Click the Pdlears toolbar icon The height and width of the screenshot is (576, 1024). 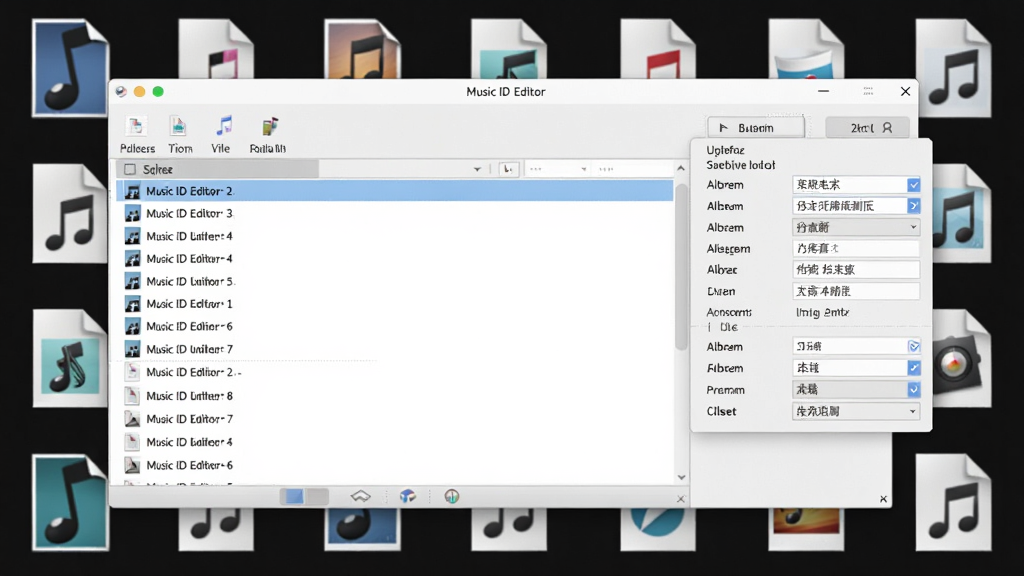pyautogui.click(x=136, y=127)
